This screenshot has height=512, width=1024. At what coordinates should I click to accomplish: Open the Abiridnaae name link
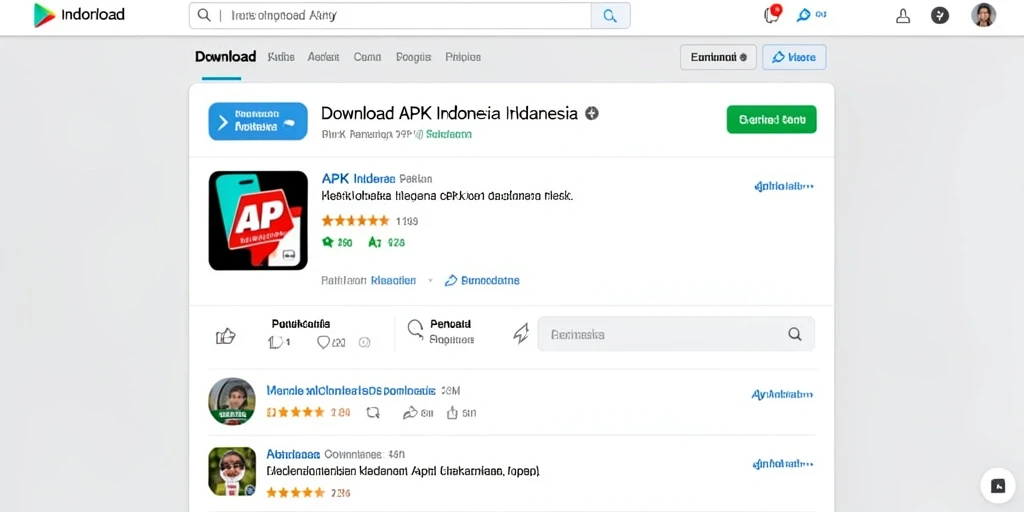293,454
